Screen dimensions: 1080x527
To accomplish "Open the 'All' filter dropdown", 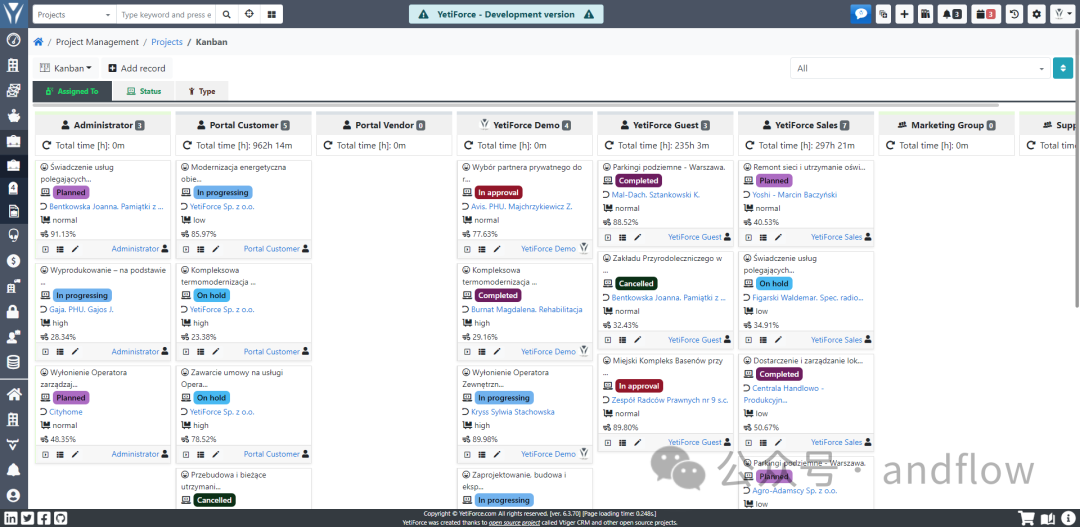I will [x=920, y=68].
